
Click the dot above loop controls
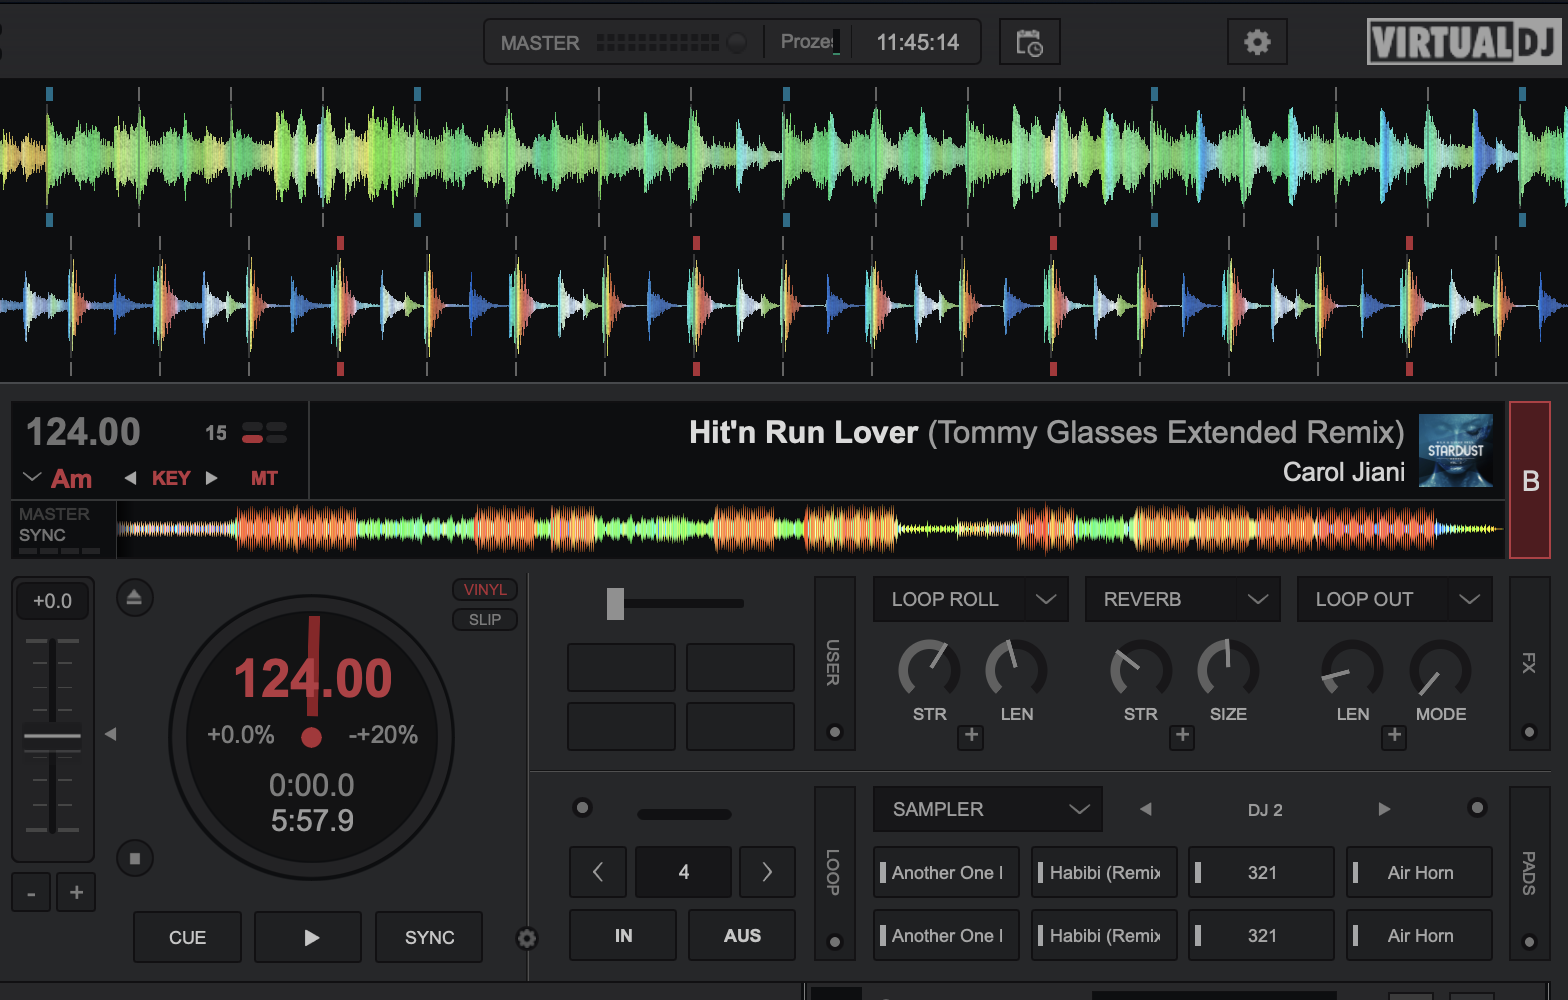point(582,807)
